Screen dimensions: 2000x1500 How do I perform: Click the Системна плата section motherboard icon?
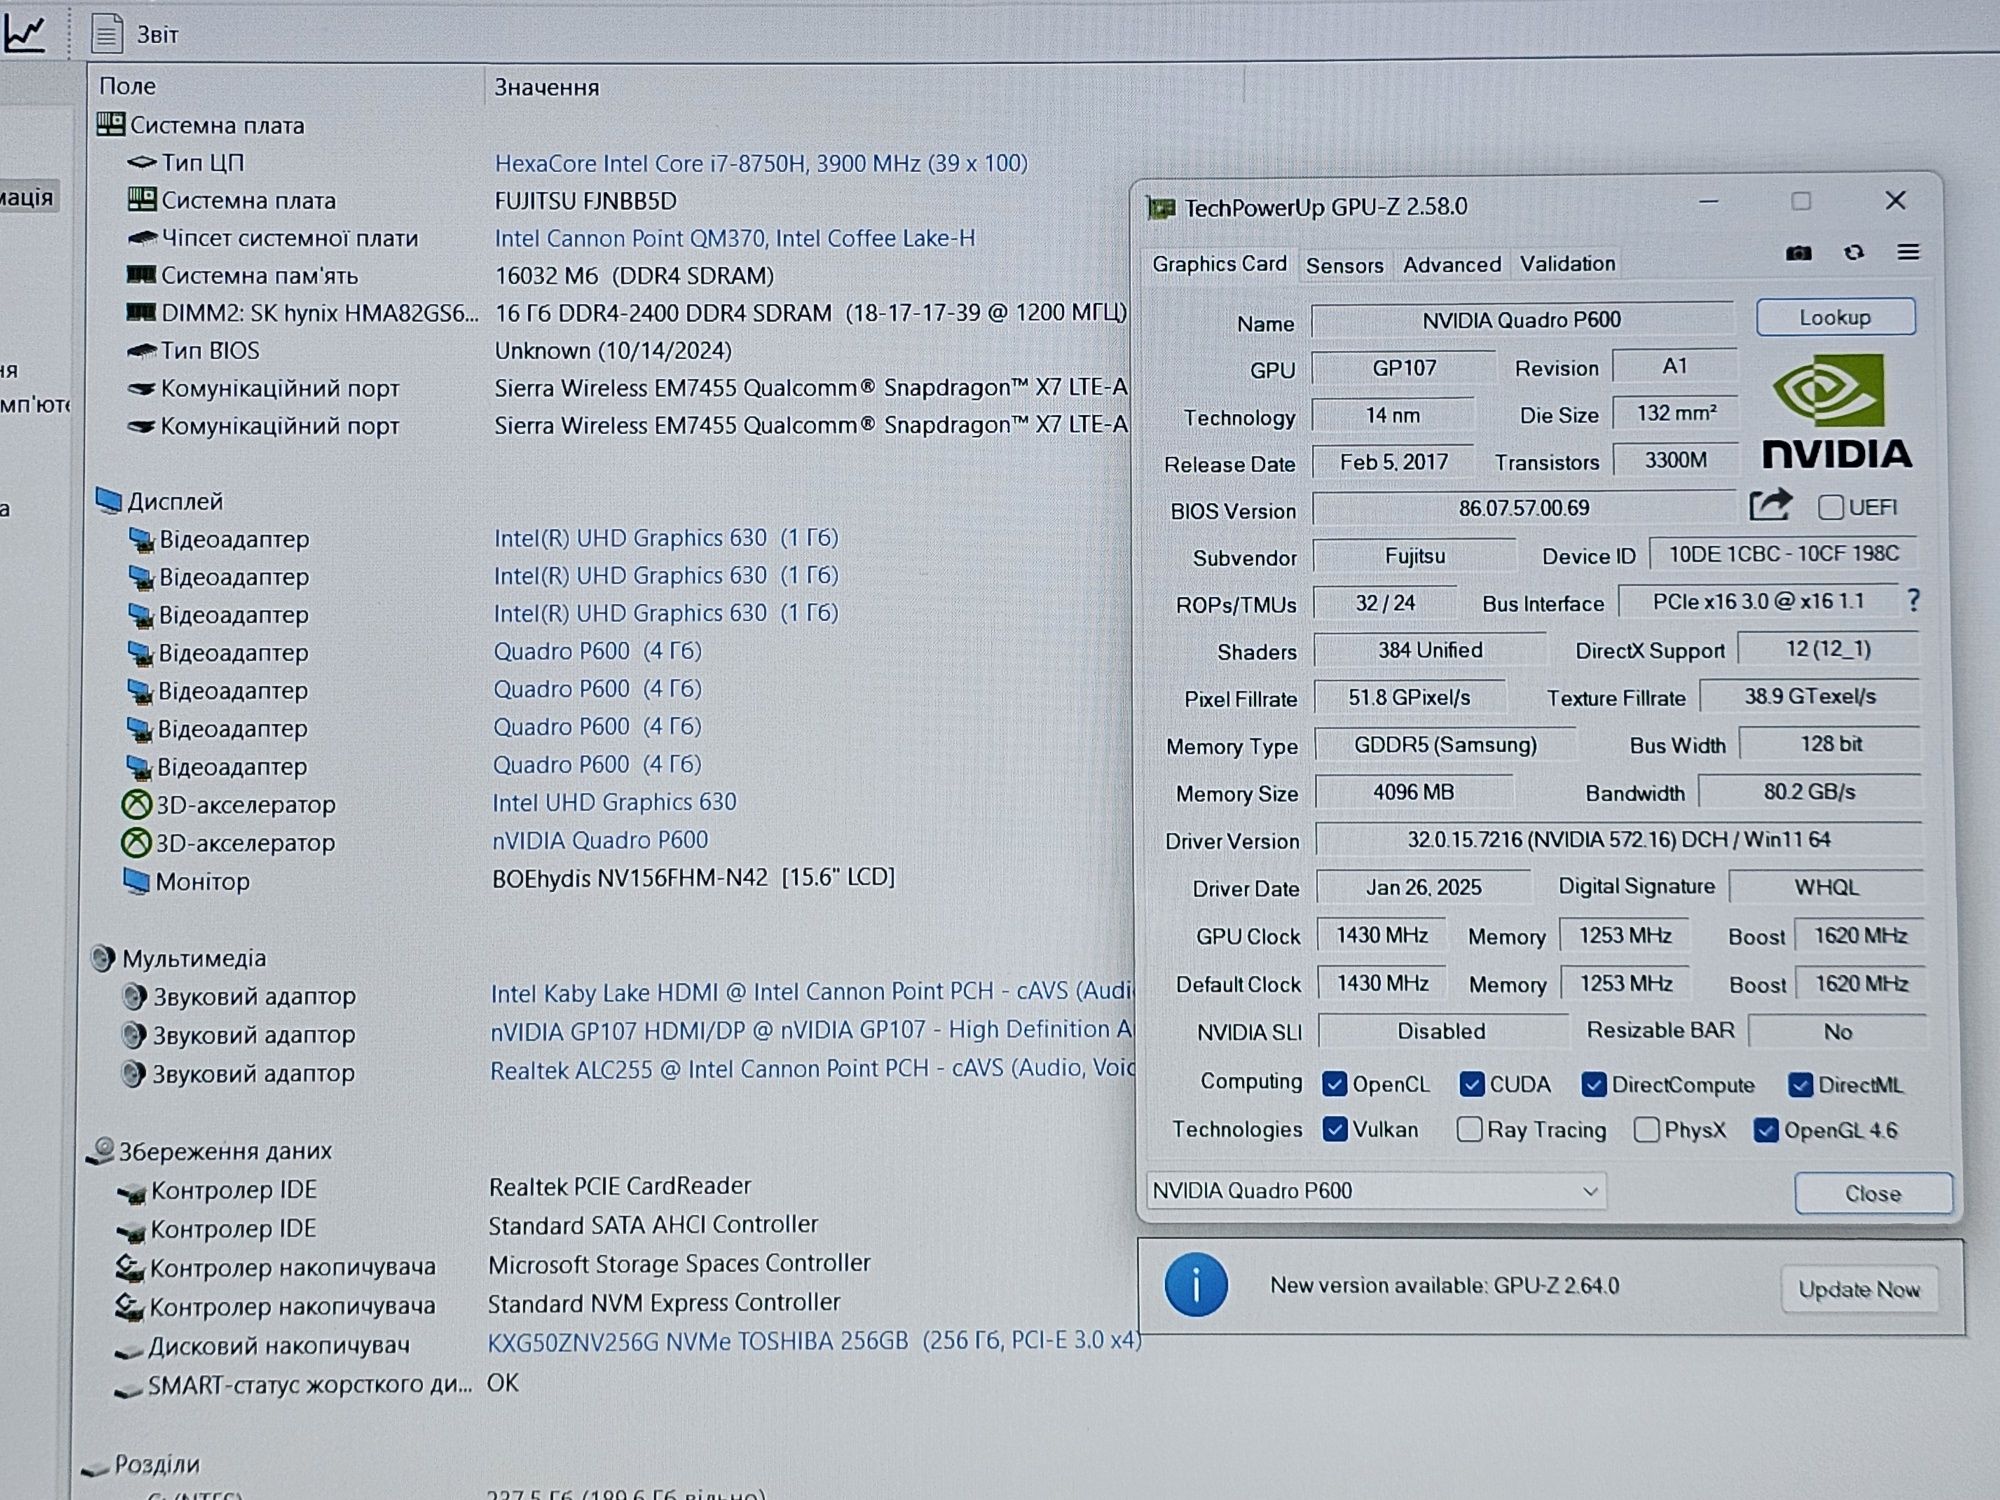[x=110, y=124]
